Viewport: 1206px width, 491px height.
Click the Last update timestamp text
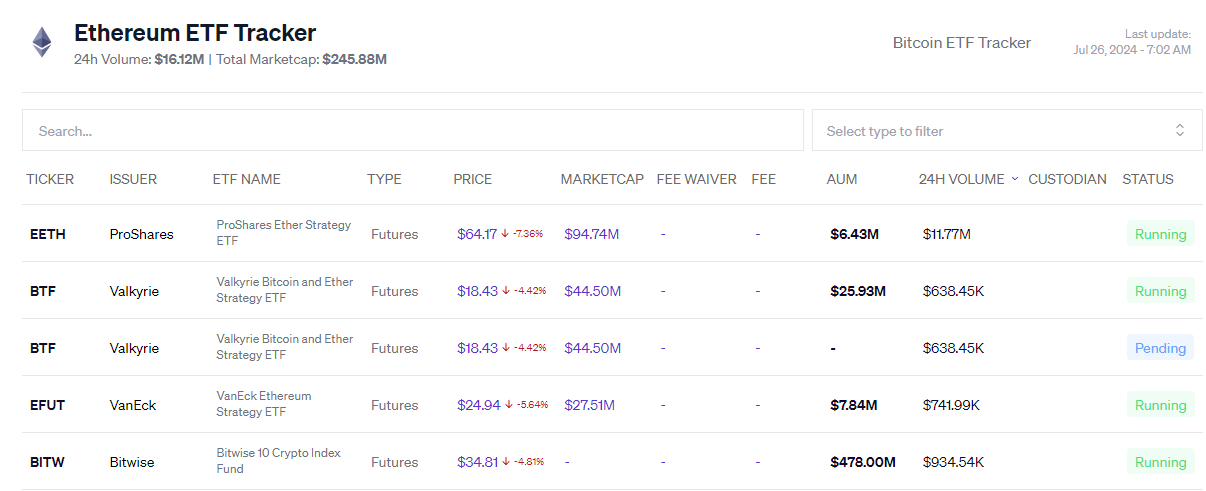[x=1132, y=42]
